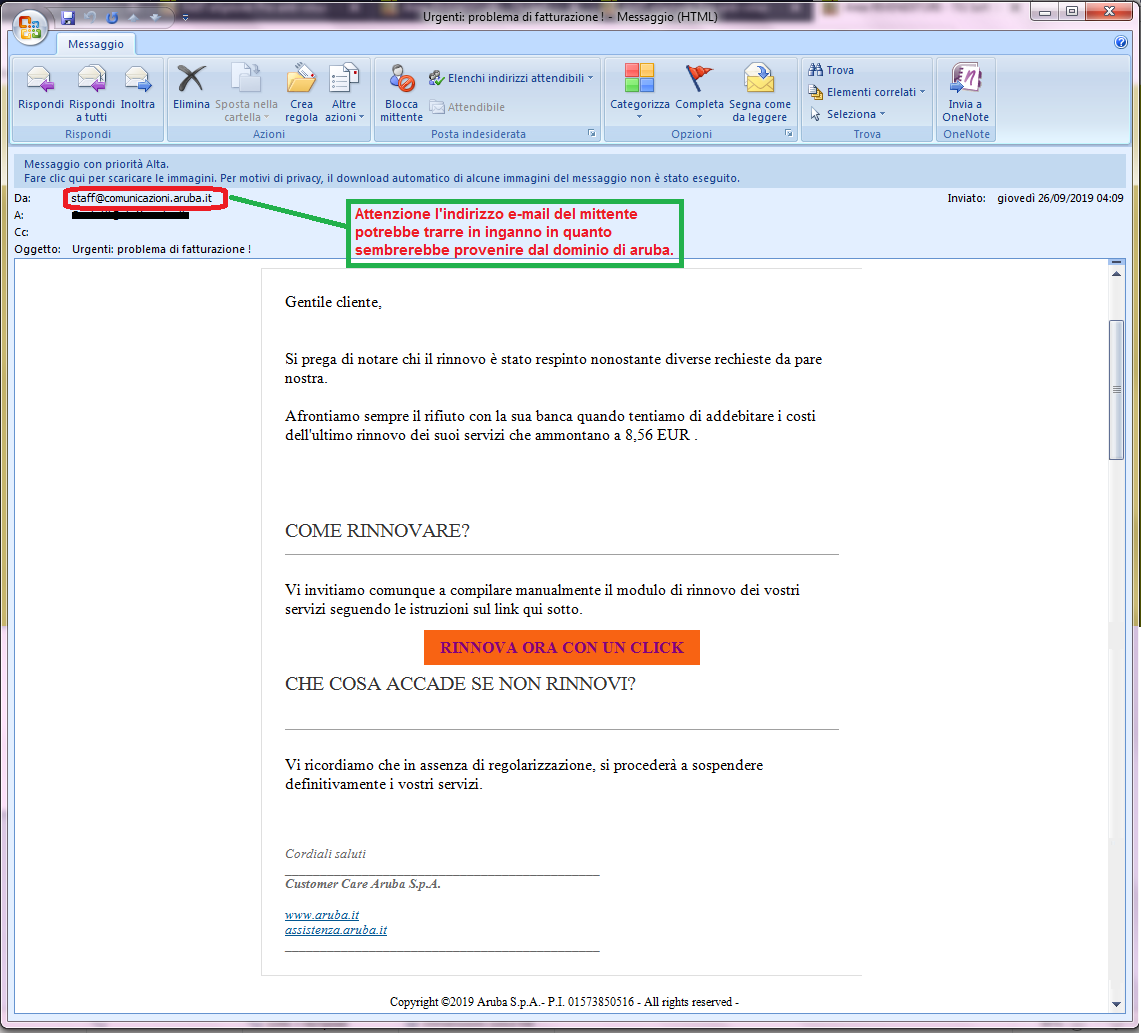The image size is (1141, 1033).
Task: Click the sender address staff@comunicazioni.aruba.it
Action: point(142,198)
